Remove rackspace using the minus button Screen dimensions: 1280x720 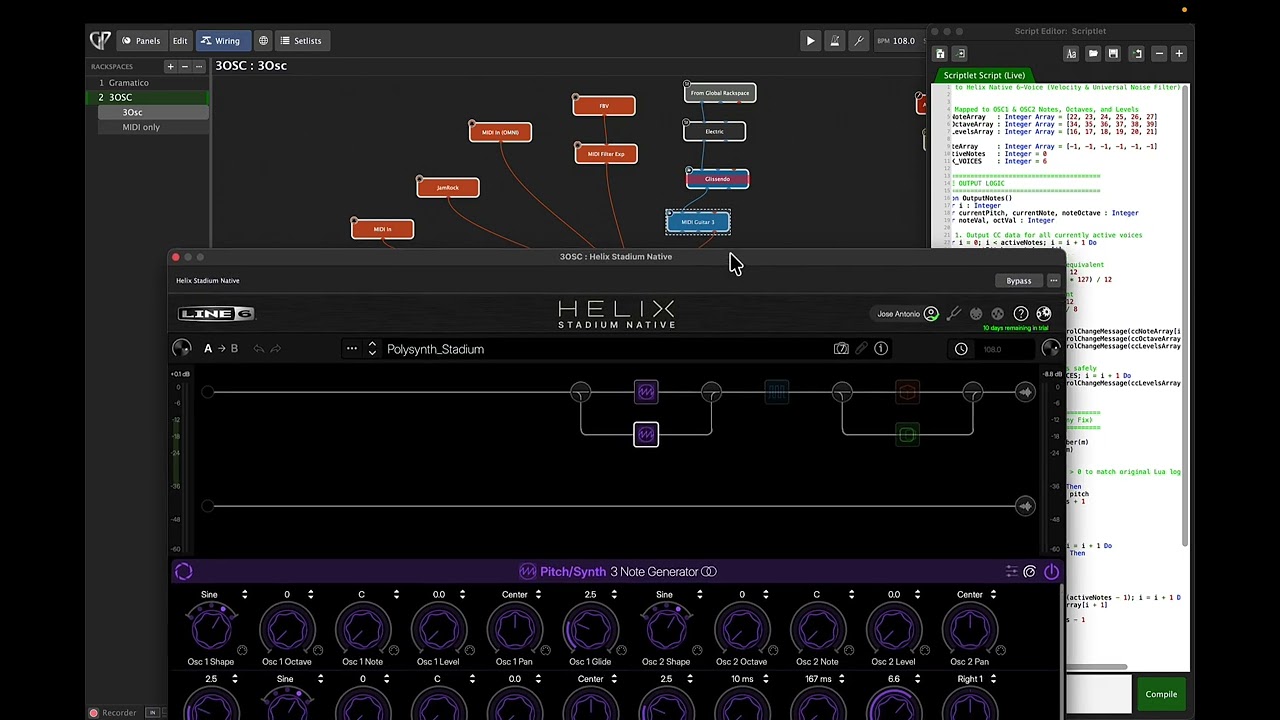coord(184,67)
